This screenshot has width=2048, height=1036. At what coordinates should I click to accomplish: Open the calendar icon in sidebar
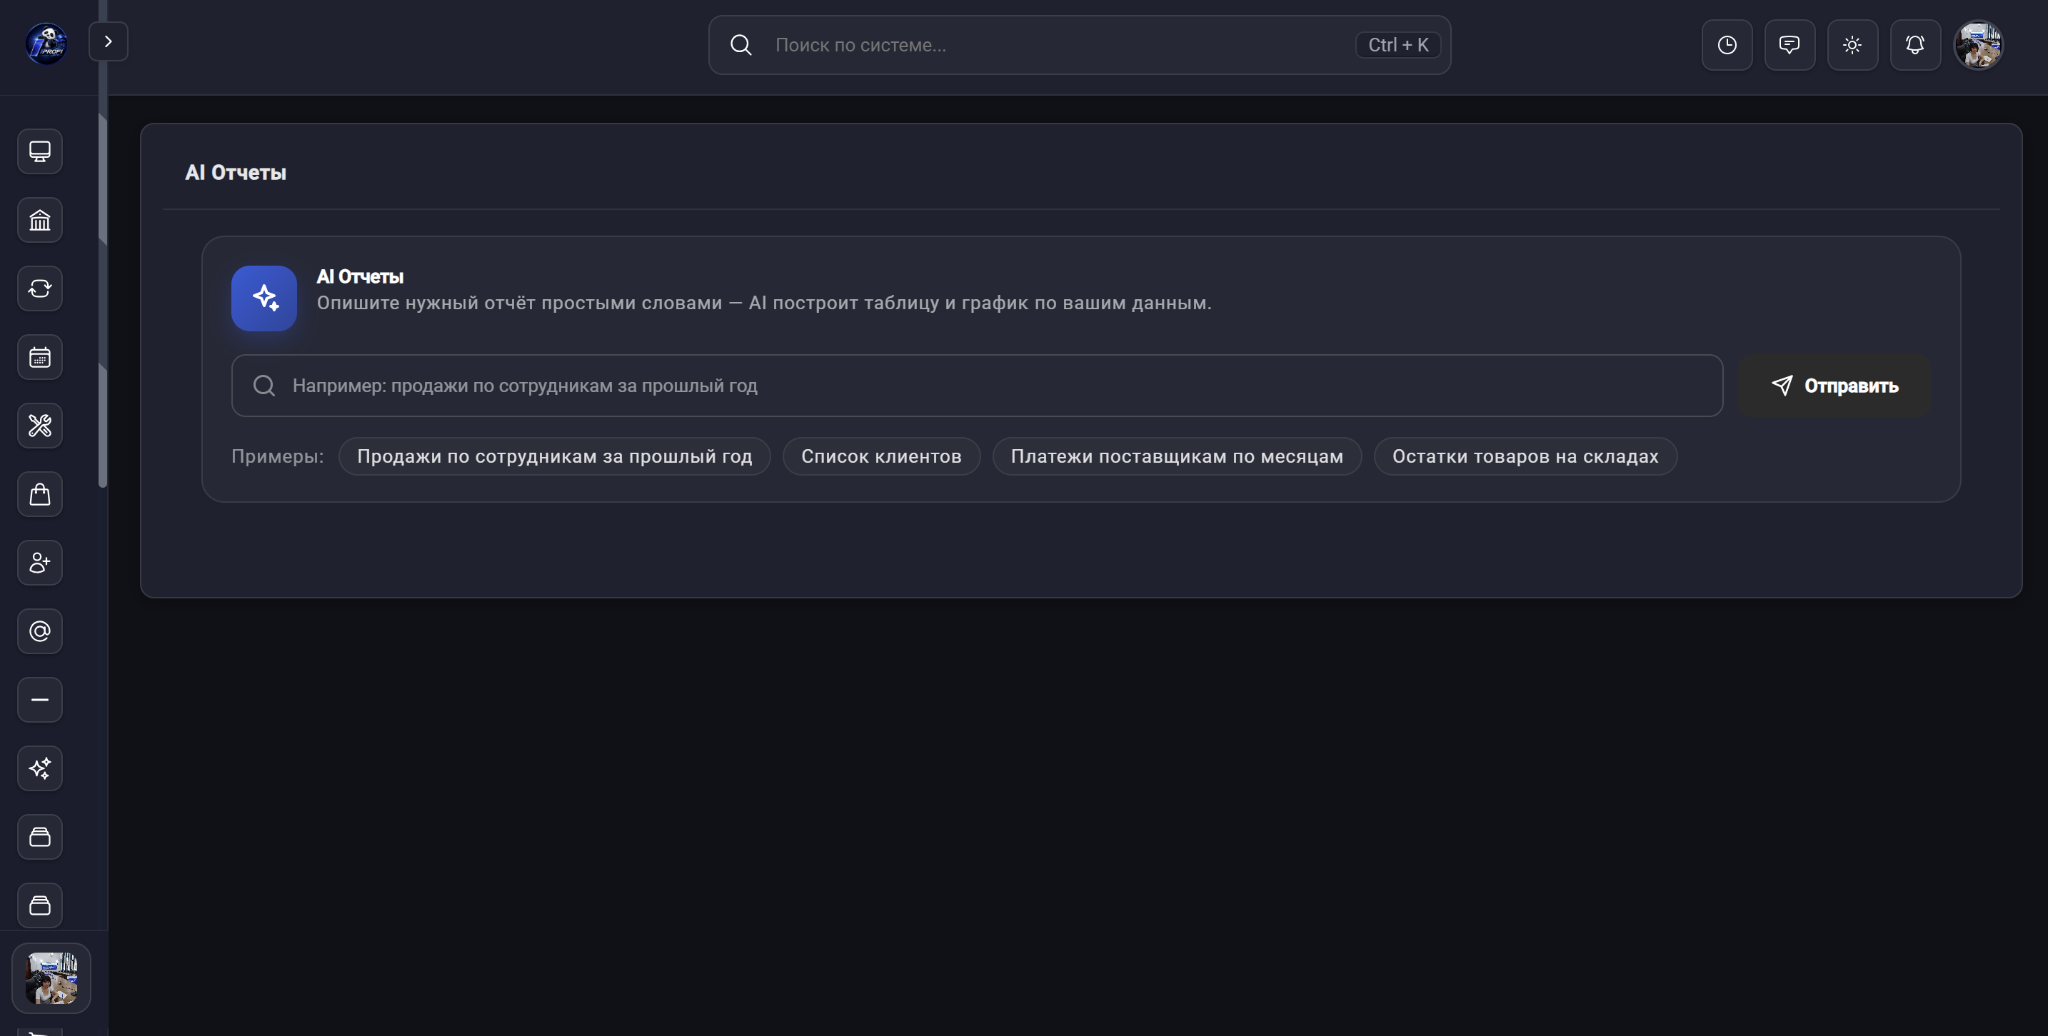pyautogui.click(x=40, y=357)
